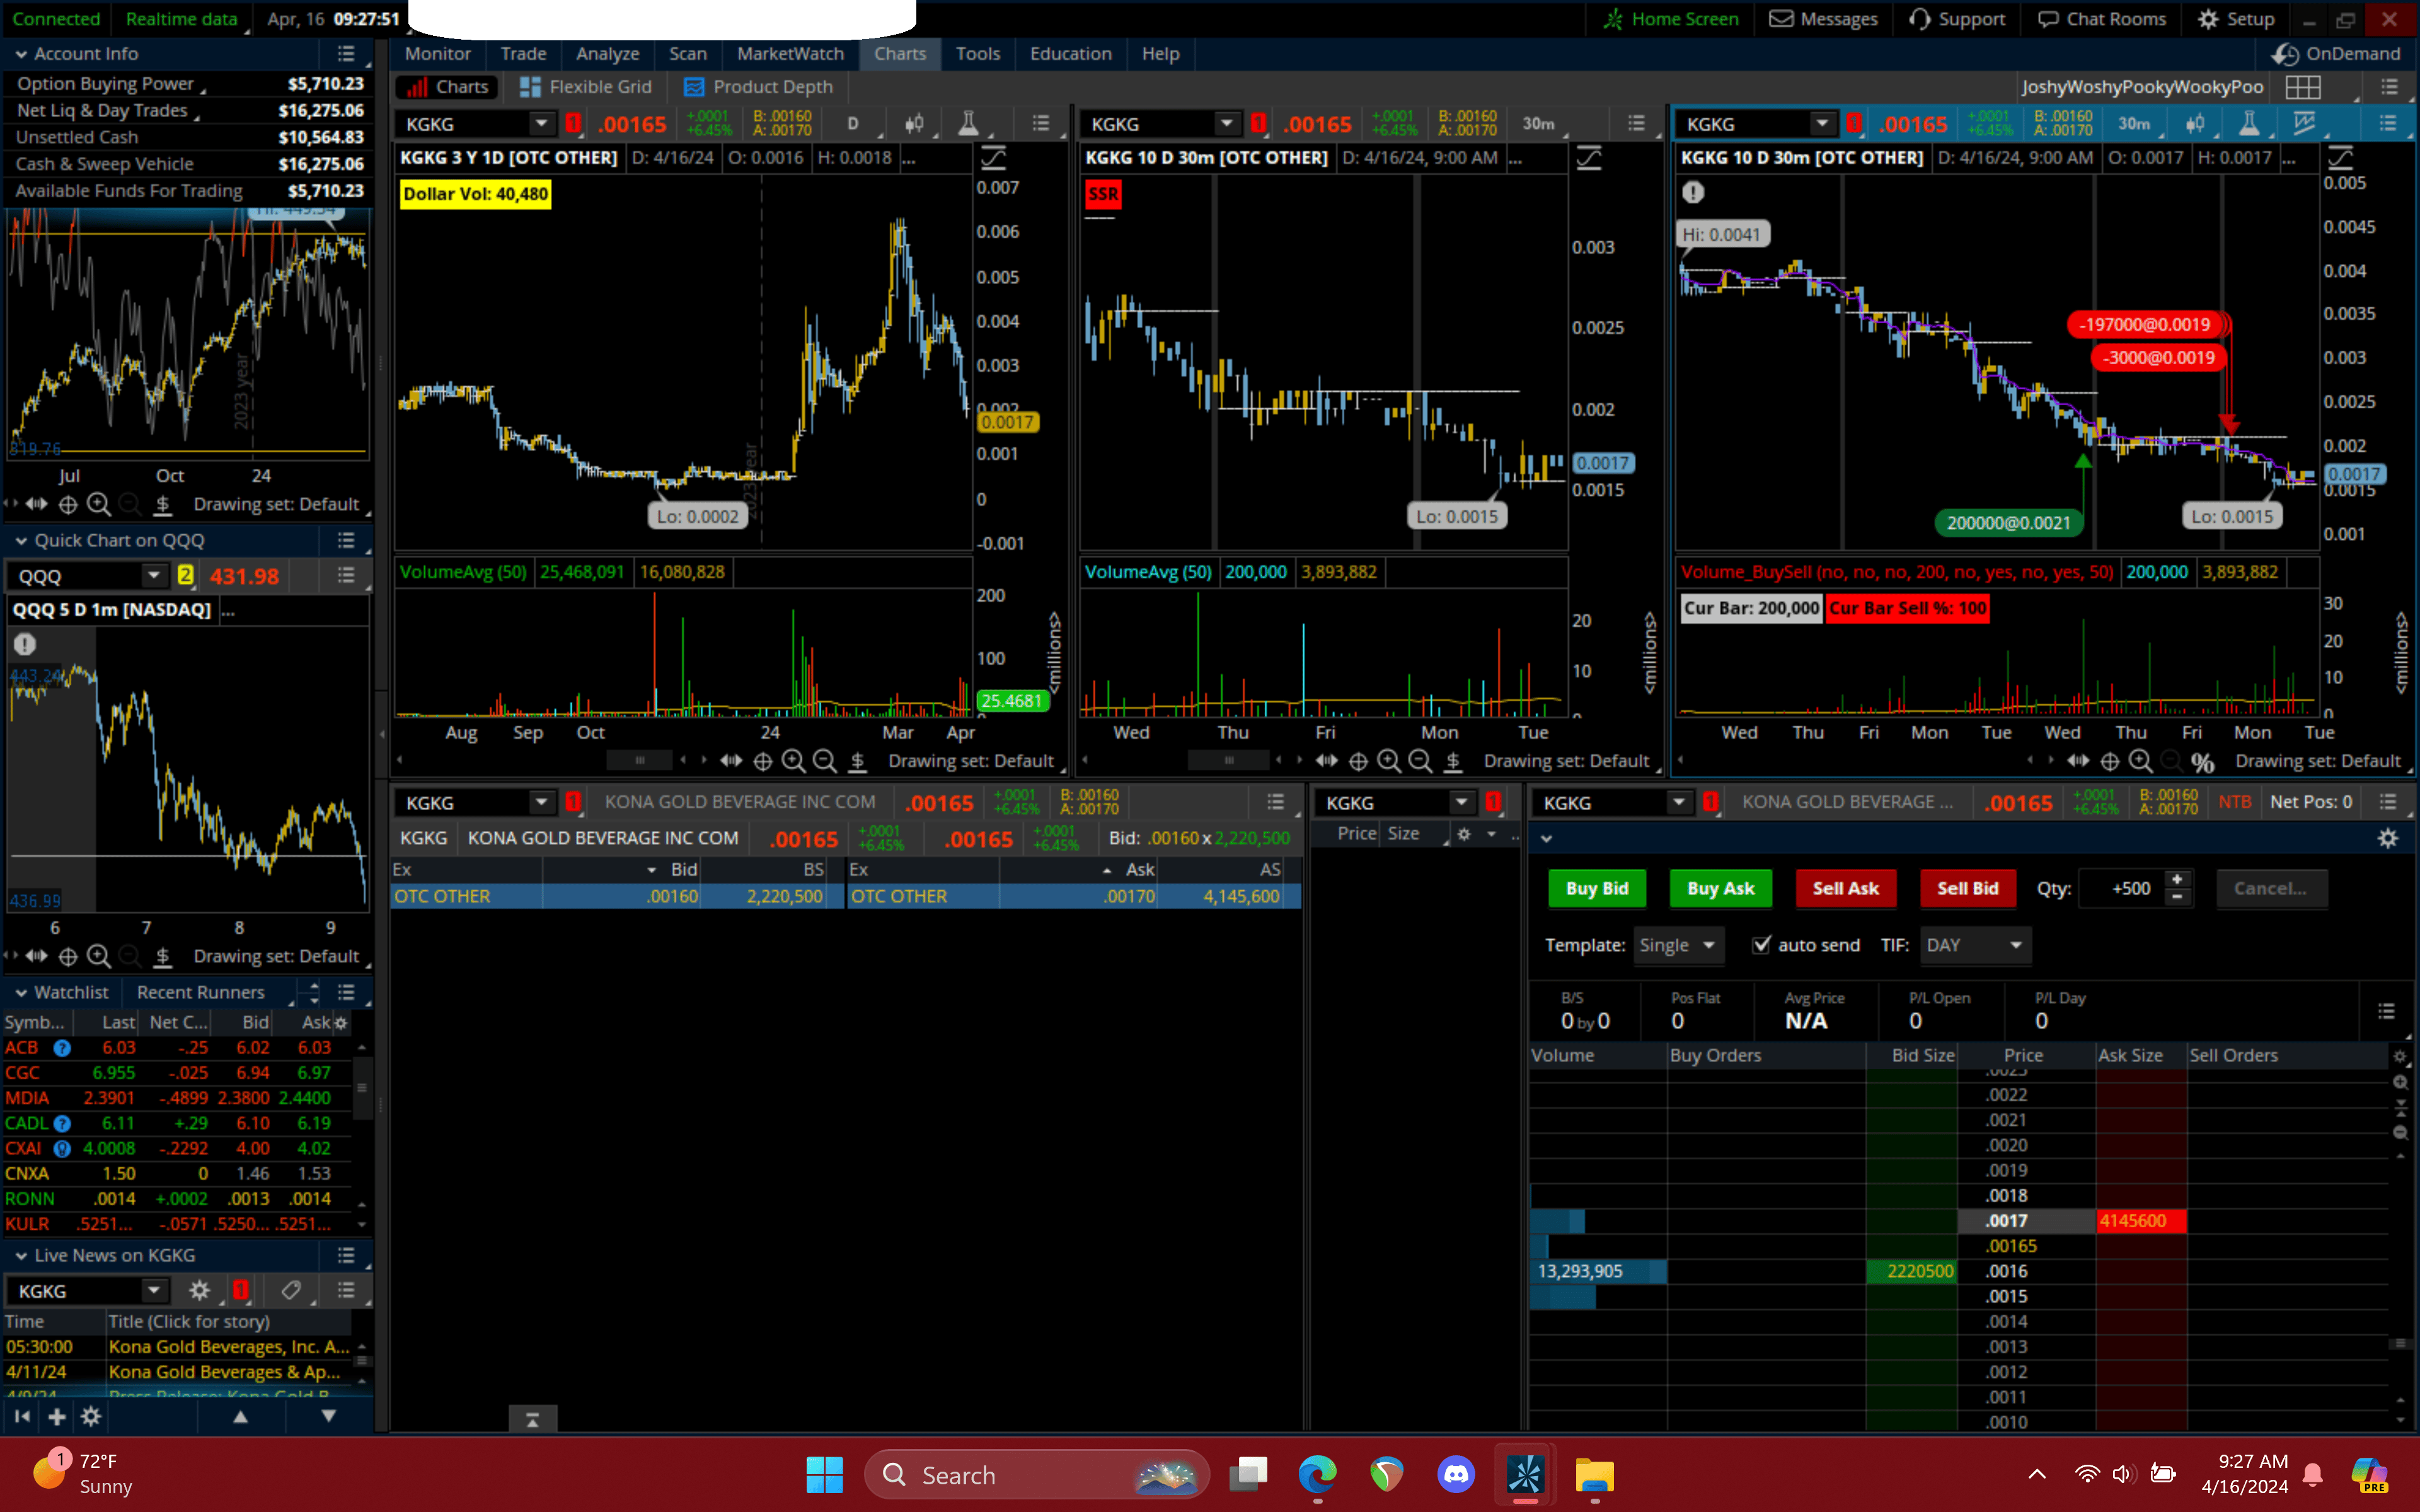This screenshot has width=2420, height=1512.
Task: Toggle percent scale icon on third chart
Action: (2202, 762)
